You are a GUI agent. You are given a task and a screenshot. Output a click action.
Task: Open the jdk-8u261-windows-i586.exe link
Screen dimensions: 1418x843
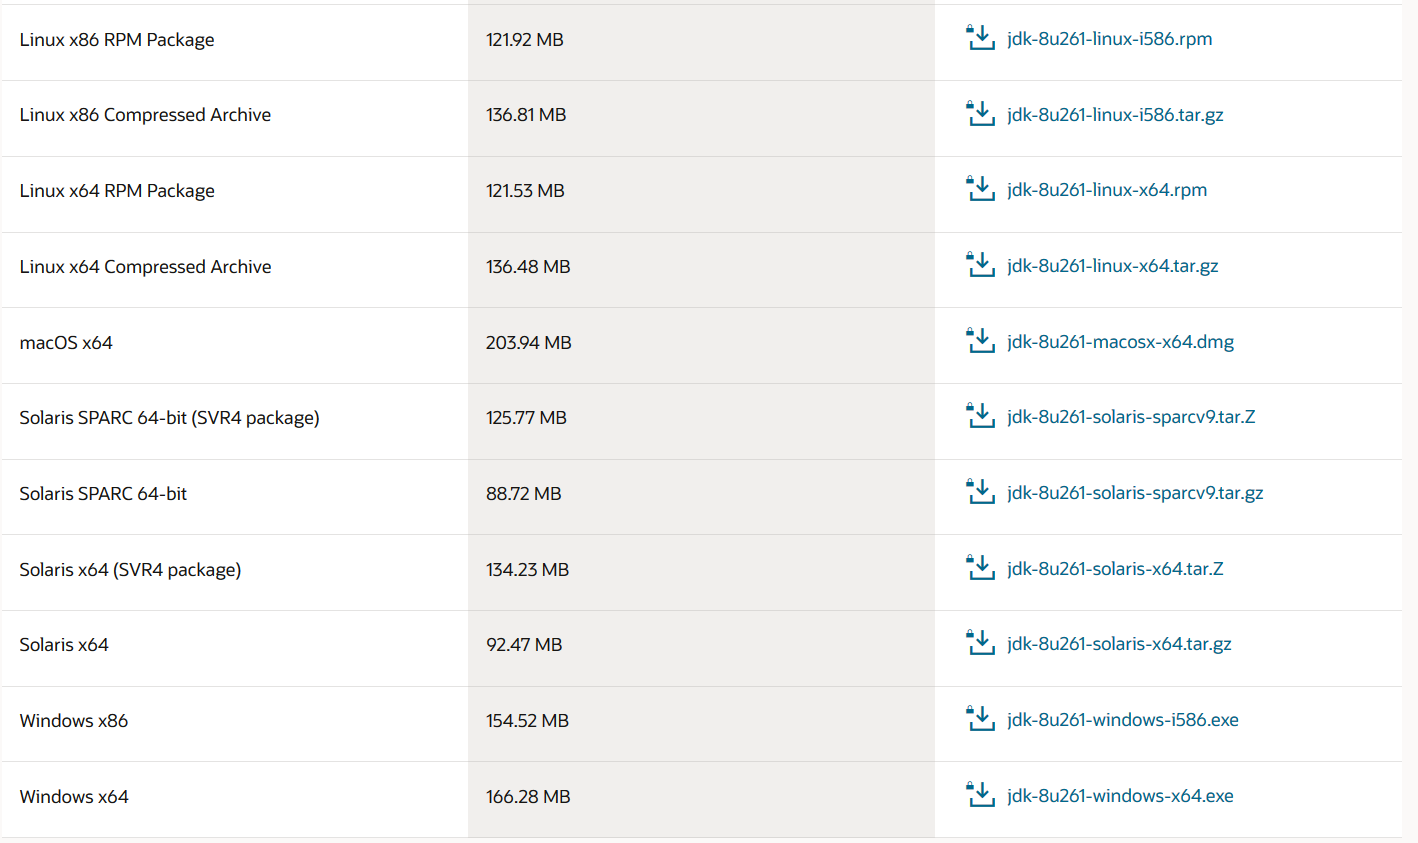click(x=1123, y=720)
